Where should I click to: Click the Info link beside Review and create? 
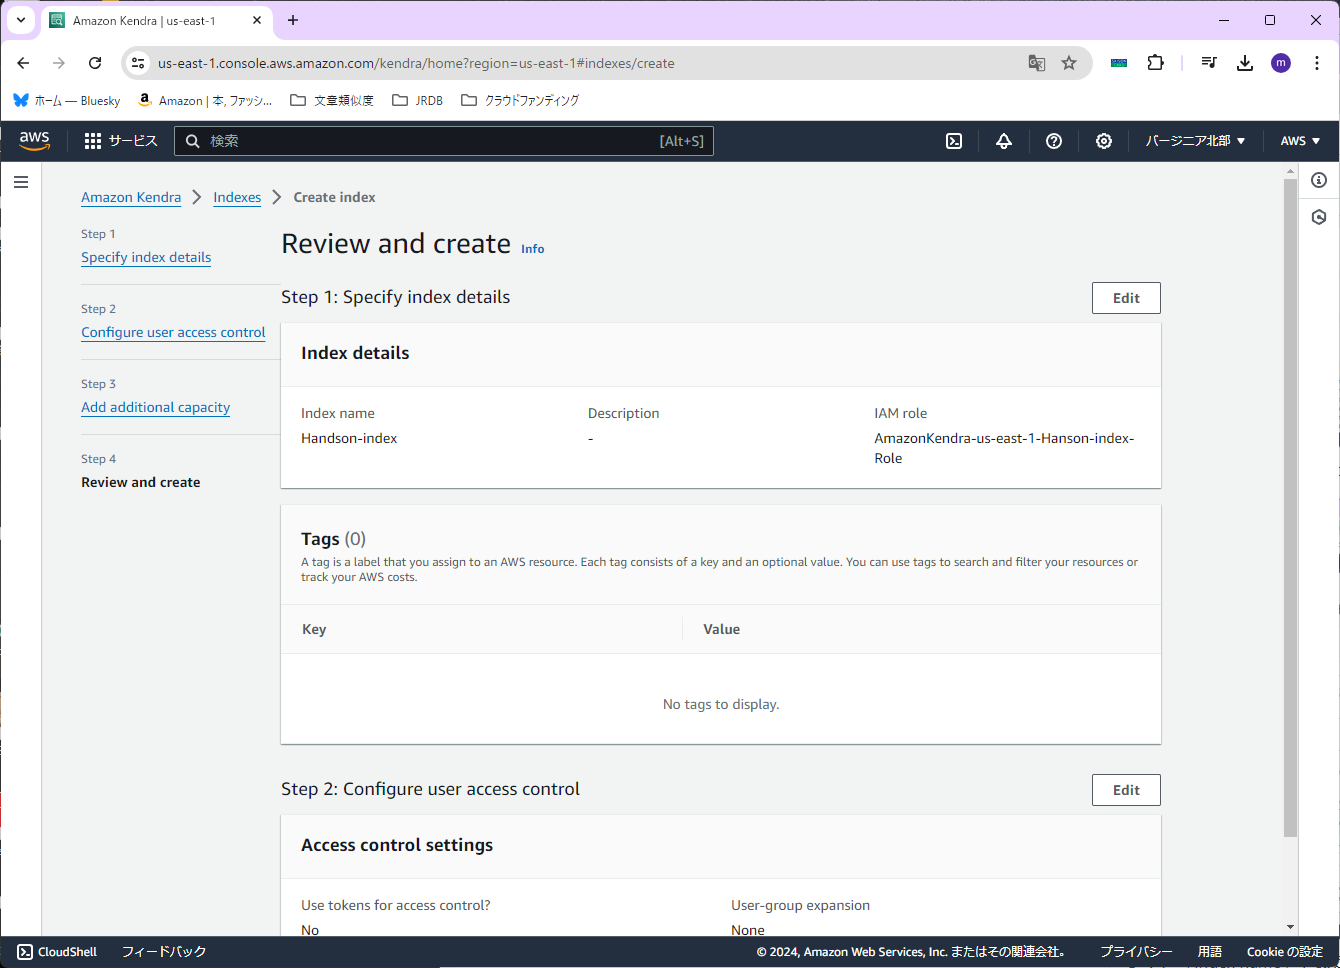tap(532, 249)
